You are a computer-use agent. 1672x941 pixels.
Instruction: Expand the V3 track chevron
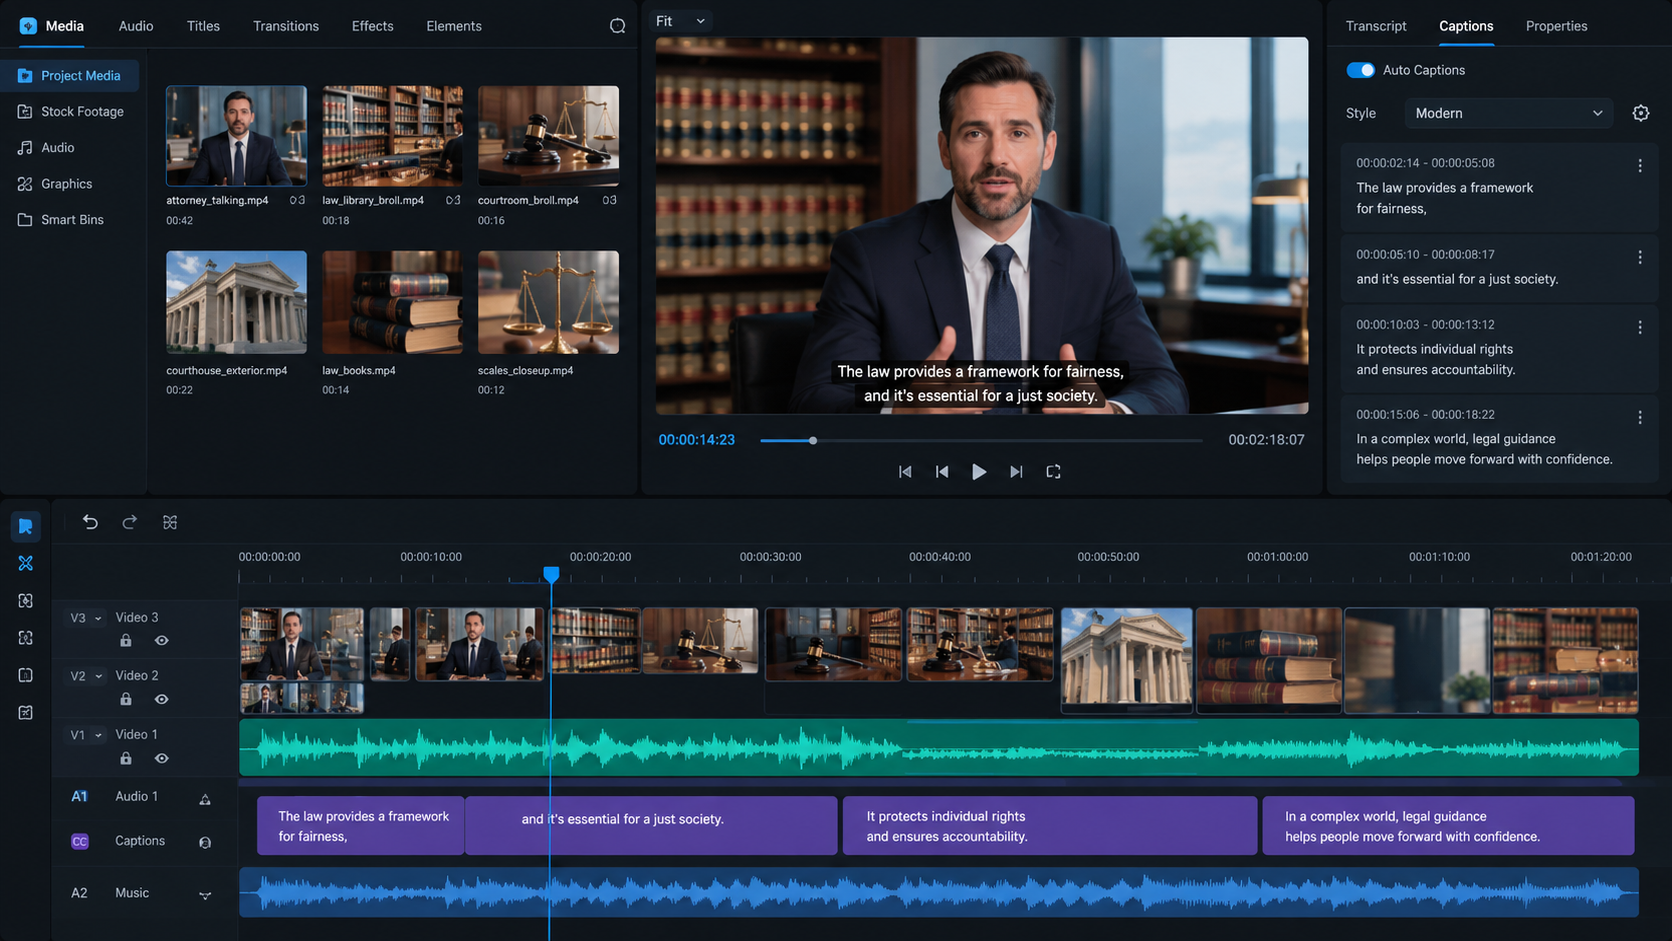pyautogui.click(x=98, y=619)
